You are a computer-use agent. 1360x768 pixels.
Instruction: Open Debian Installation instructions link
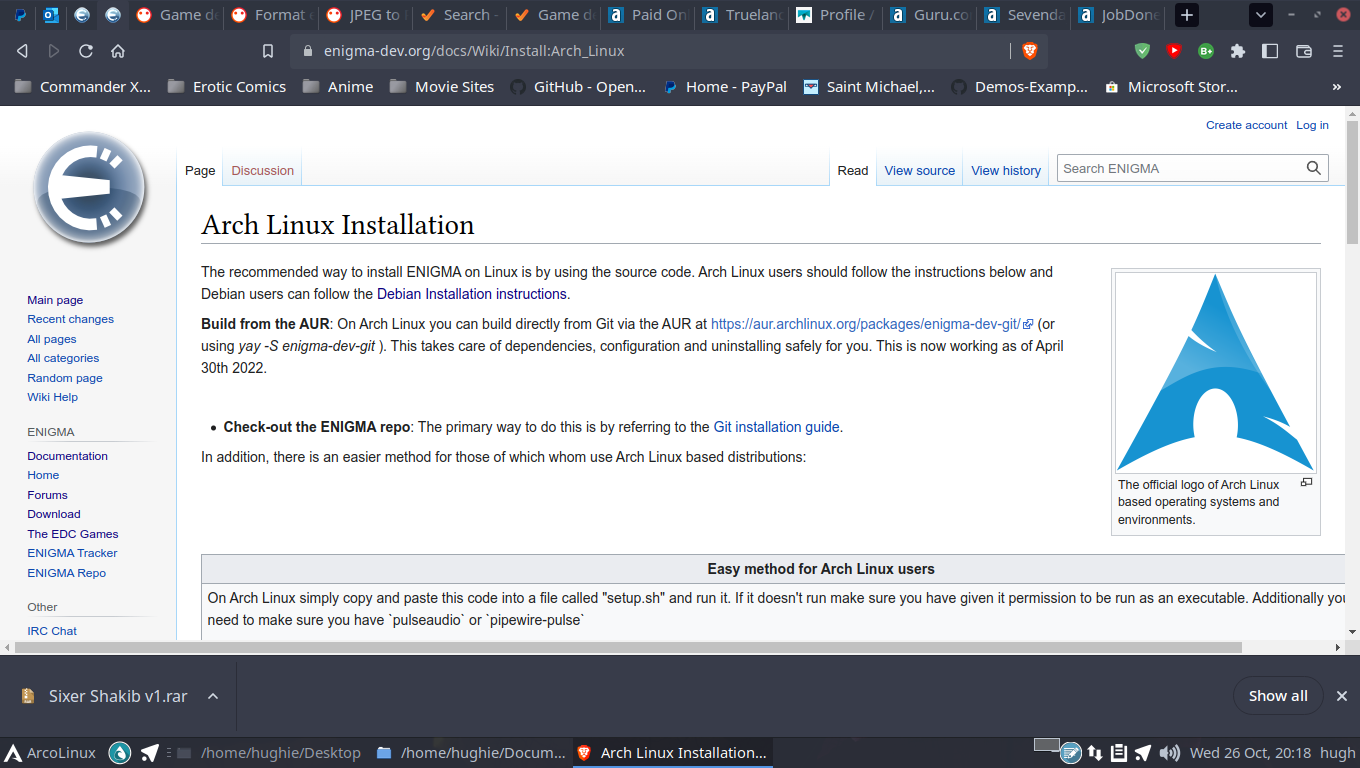pos(472,294)
